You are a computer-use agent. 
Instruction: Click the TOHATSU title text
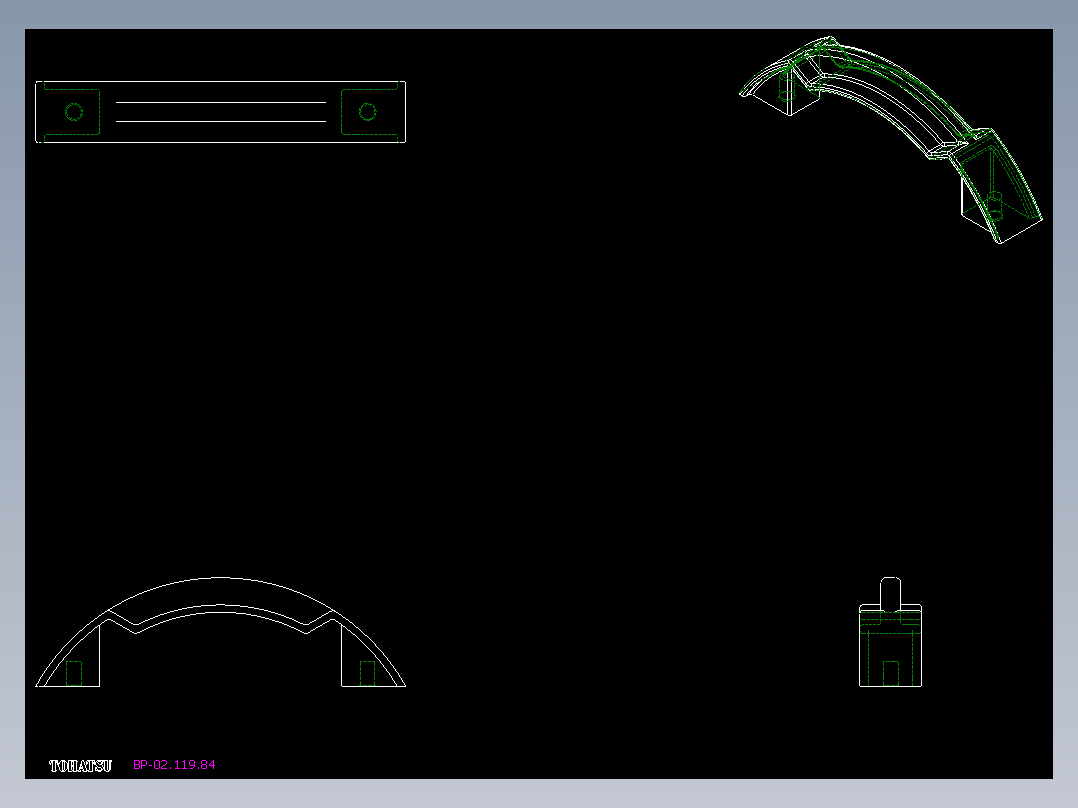80,766
